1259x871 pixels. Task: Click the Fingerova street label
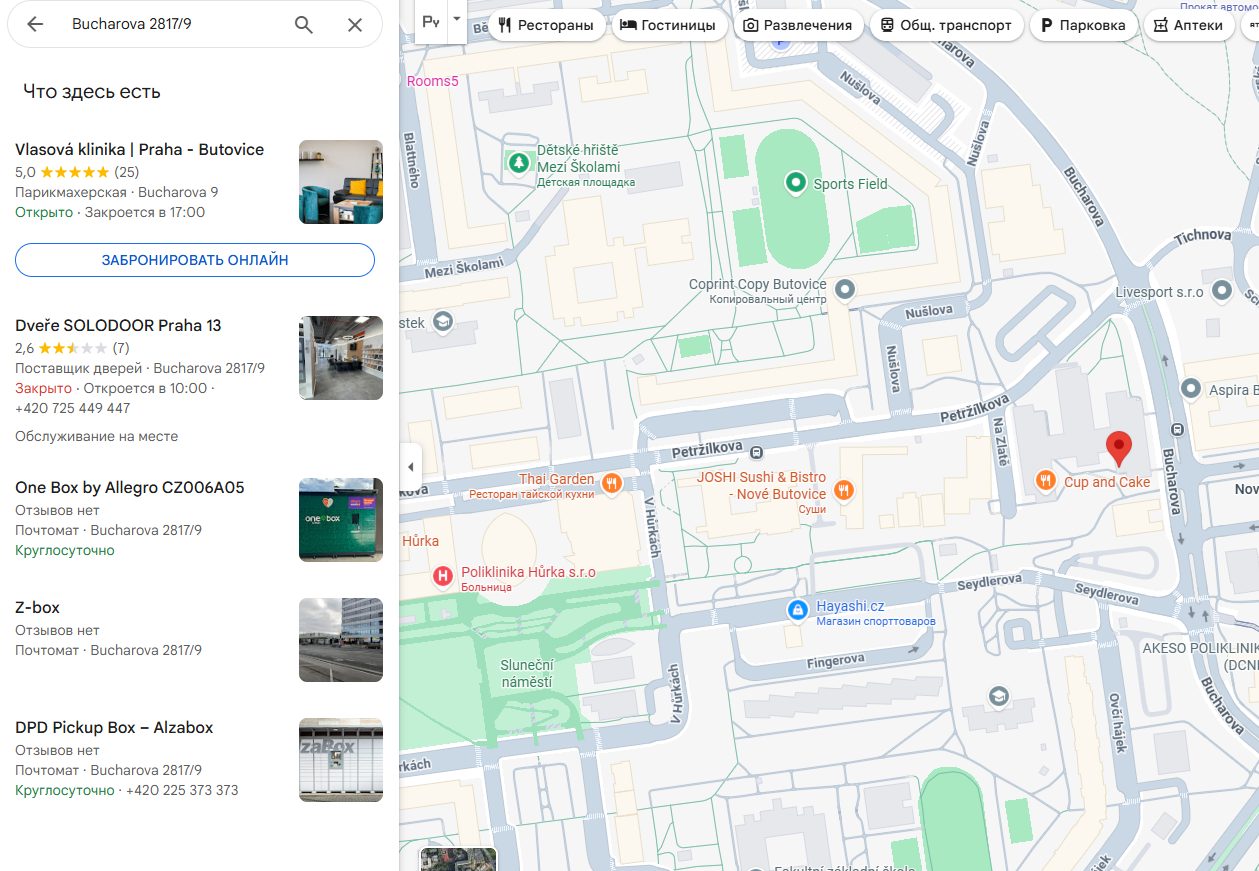pyautogui.click(x=835, y=661)
